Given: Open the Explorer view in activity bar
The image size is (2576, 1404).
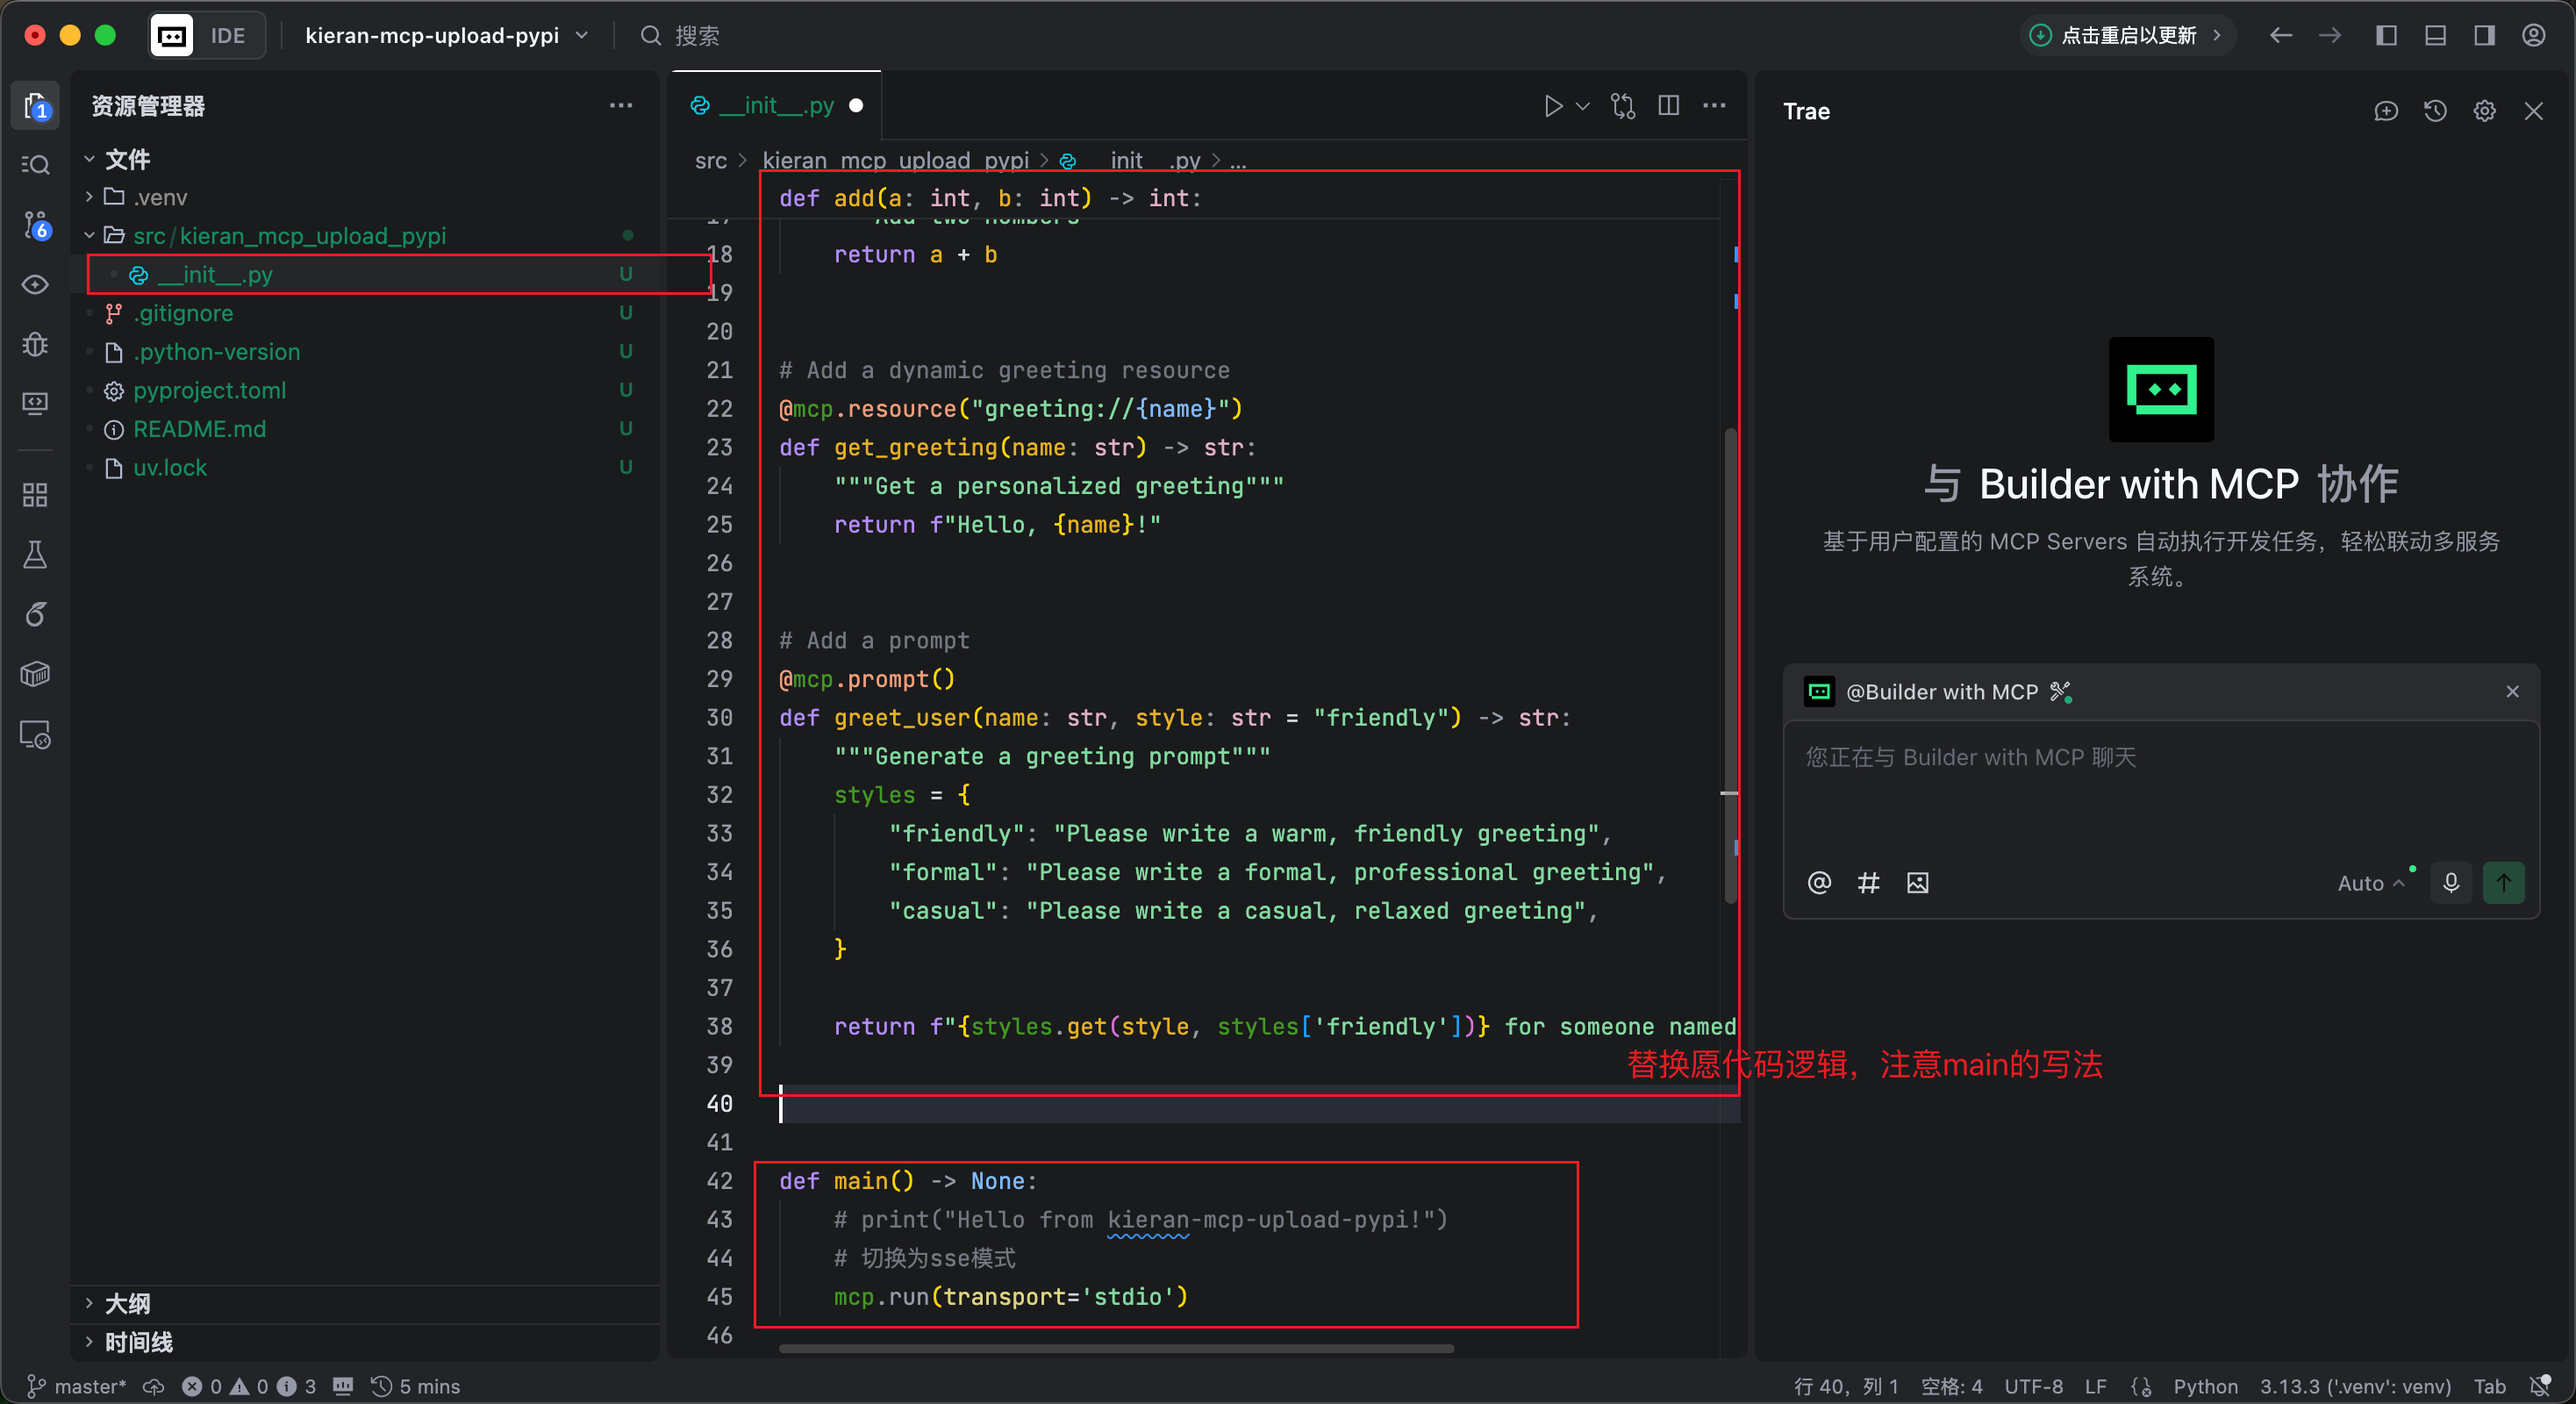Looking at the screenshot, I should click(x=35, y=106).
